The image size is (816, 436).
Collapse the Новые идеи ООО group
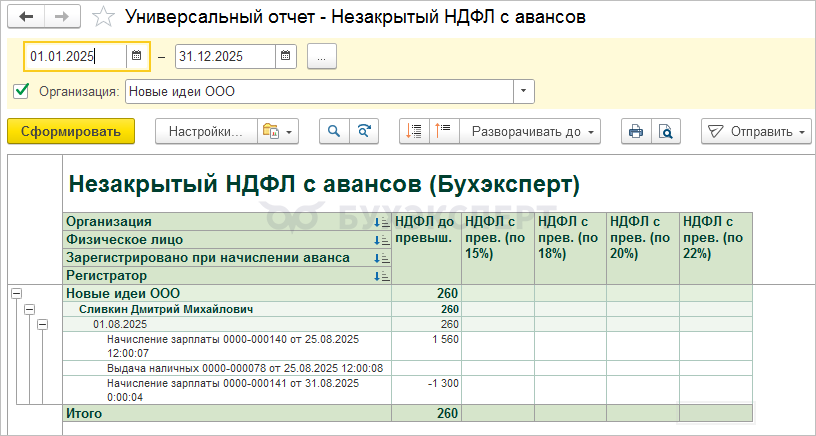16,294
